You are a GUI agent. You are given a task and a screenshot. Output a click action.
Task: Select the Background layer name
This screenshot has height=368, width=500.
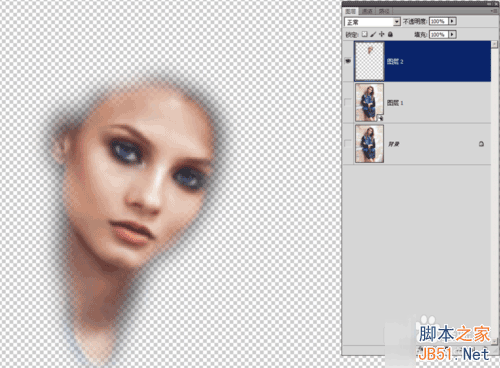click(394, 144)
